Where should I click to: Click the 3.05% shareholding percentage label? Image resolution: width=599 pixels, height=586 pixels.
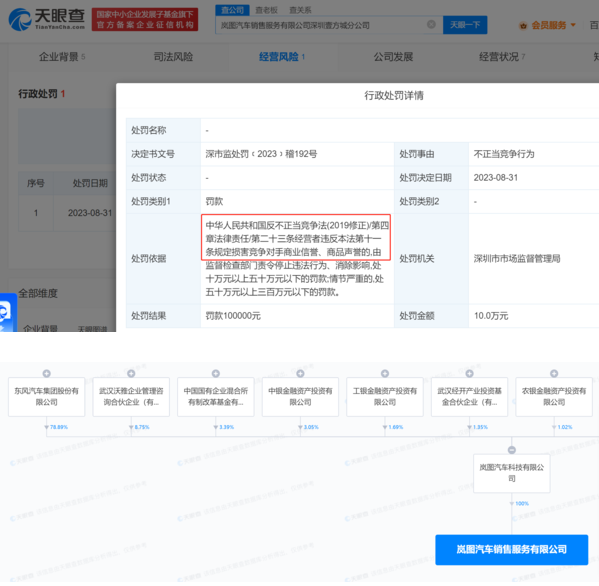(311, 427)
